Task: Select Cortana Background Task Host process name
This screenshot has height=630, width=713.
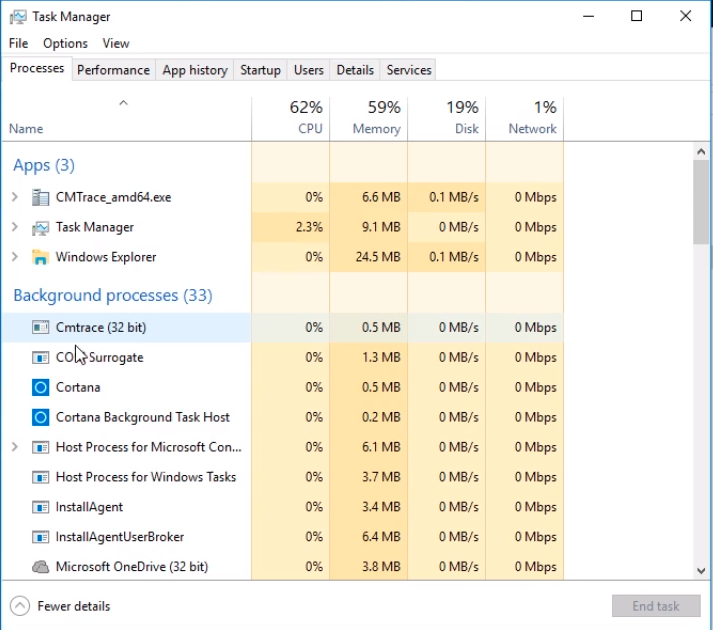Action: point(143,418)
